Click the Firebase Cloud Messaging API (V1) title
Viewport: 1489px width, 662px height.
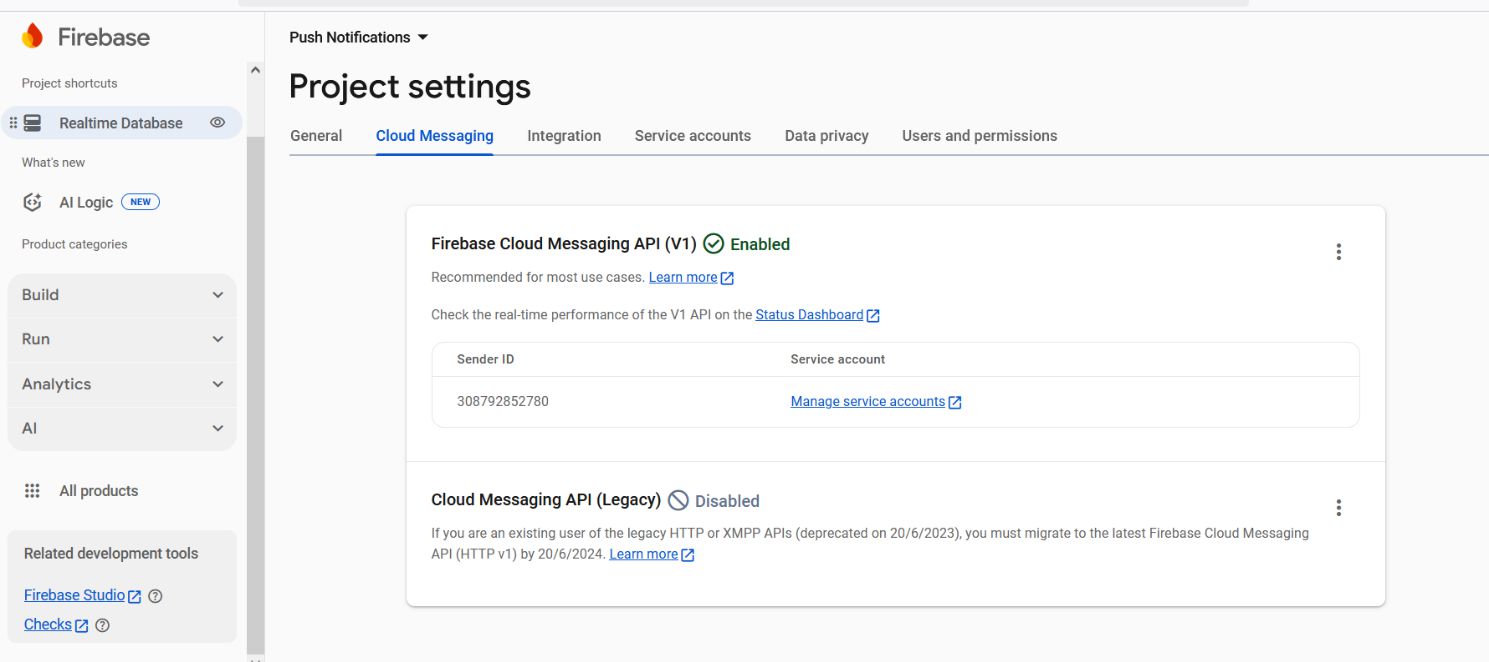point(564,243)
